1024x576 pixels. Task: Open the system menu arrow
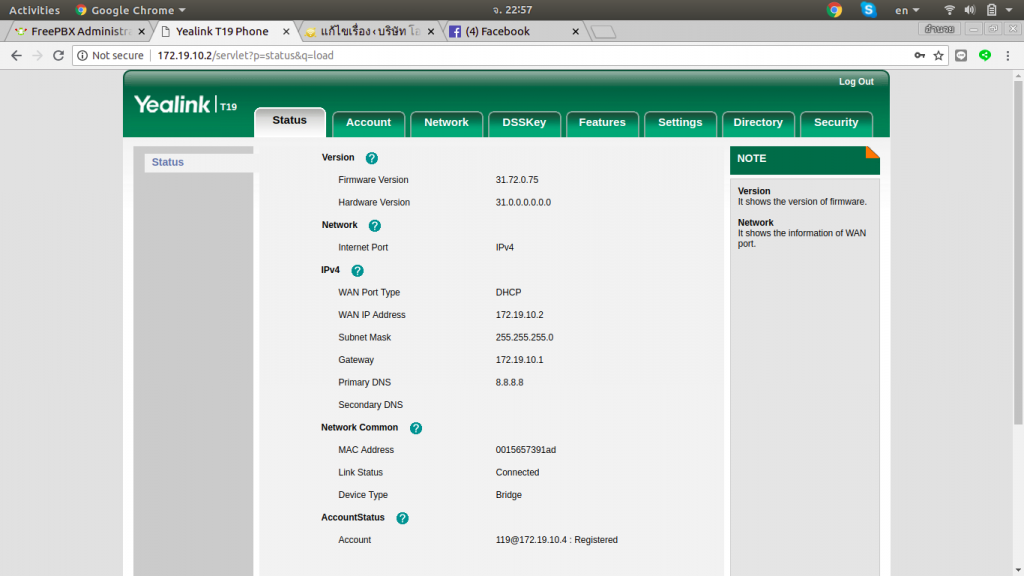pyautogui.click(x=1010, y=10)
